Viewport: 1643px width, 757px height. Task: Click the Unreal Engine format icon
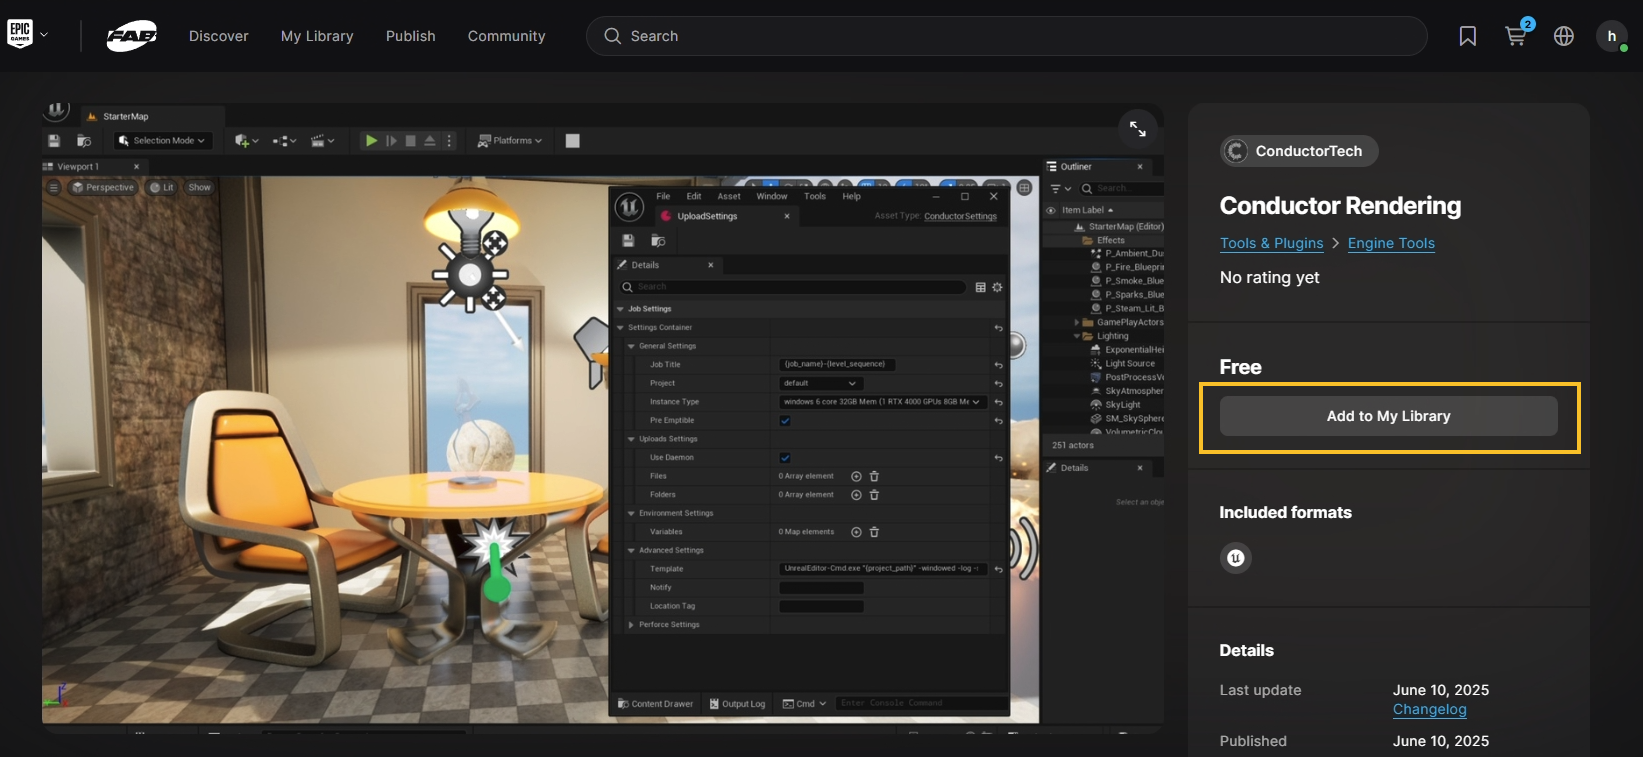coord(1236,558)
